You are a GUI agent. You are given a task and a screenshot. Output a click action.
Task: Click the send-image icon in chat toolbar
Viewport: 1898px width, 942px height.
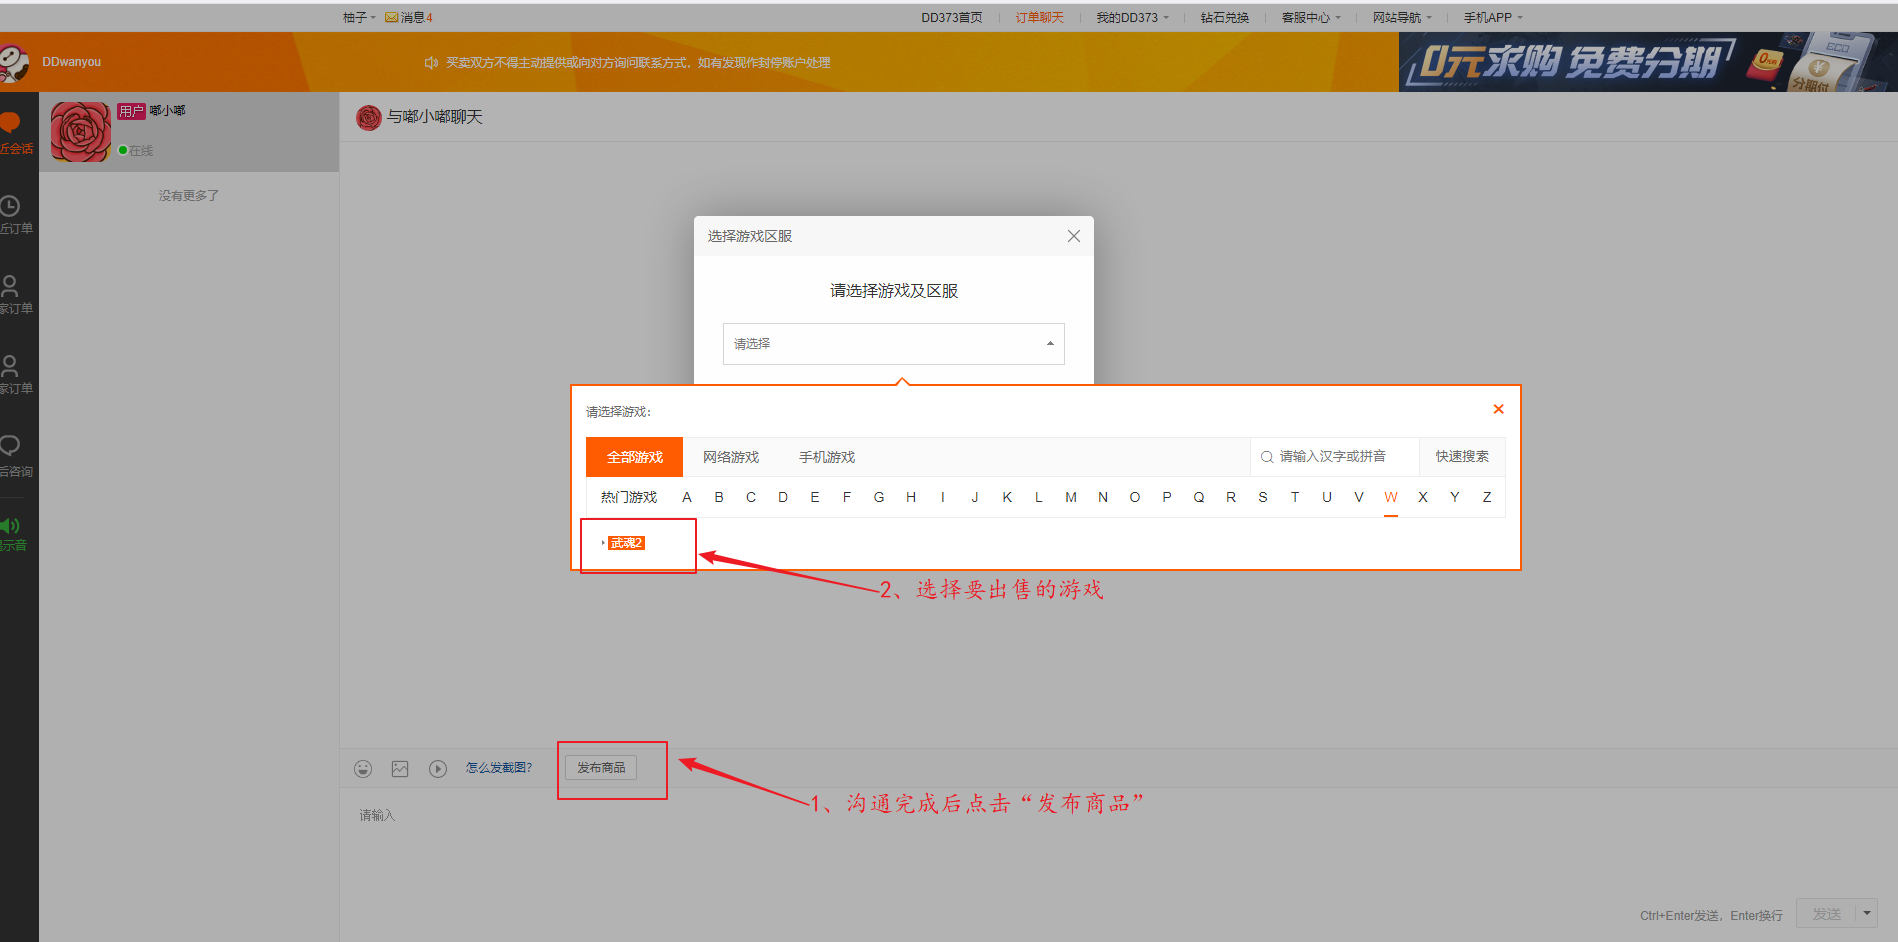pos(400,768)
